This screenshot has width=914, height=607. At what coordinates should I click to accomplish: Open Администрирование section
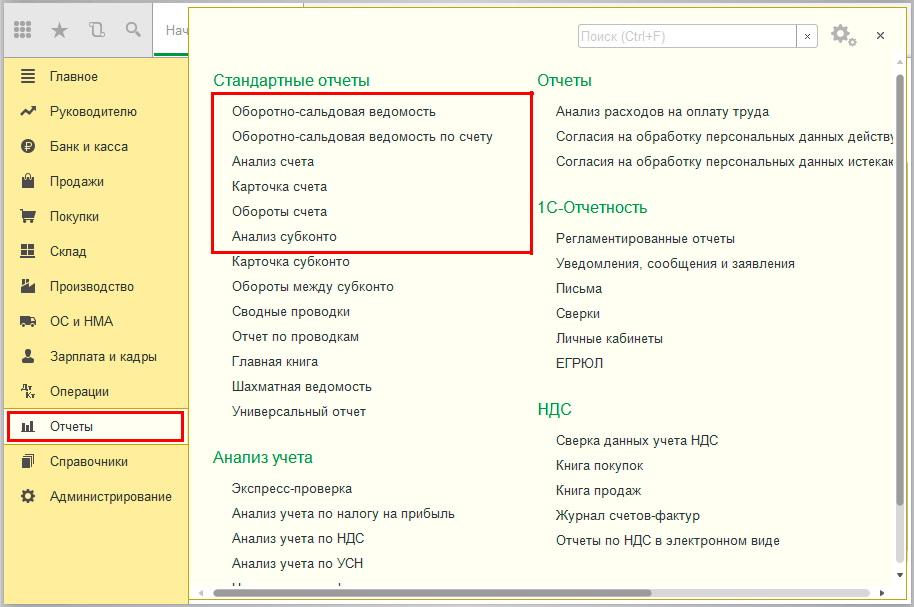click(111, 496)
